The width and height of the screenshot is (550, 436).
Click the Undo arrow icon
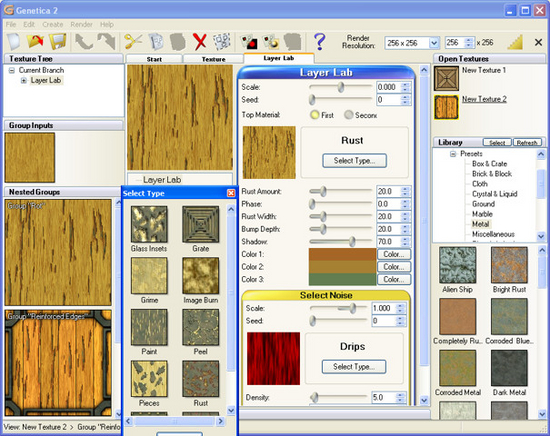(84, 42)
